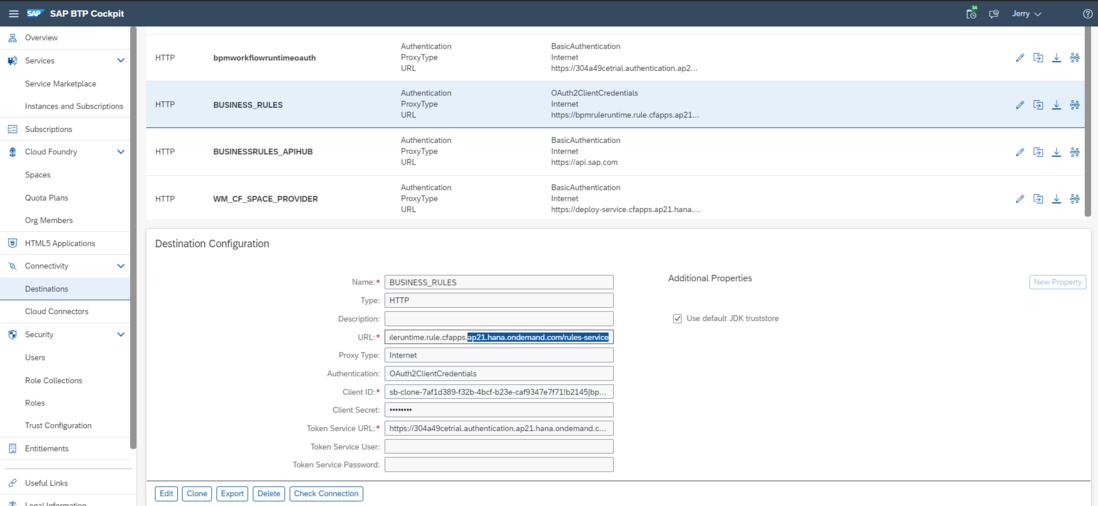Toggle Use default JDK truststore checkbox
This screenshot has height=506, width=1098.
pyautogui.click(x=677, y=318)
